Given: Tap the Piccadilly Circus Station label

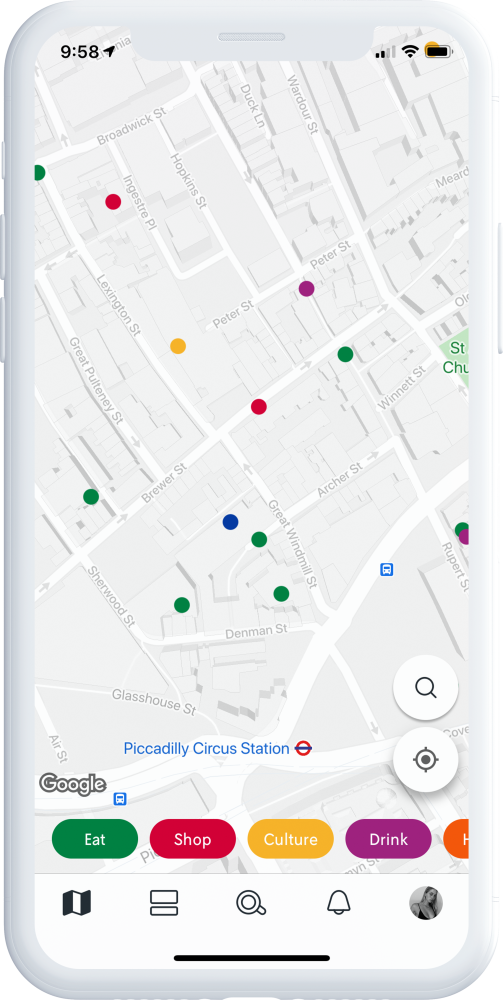Looking at the screenshot, I should (207, 748).
